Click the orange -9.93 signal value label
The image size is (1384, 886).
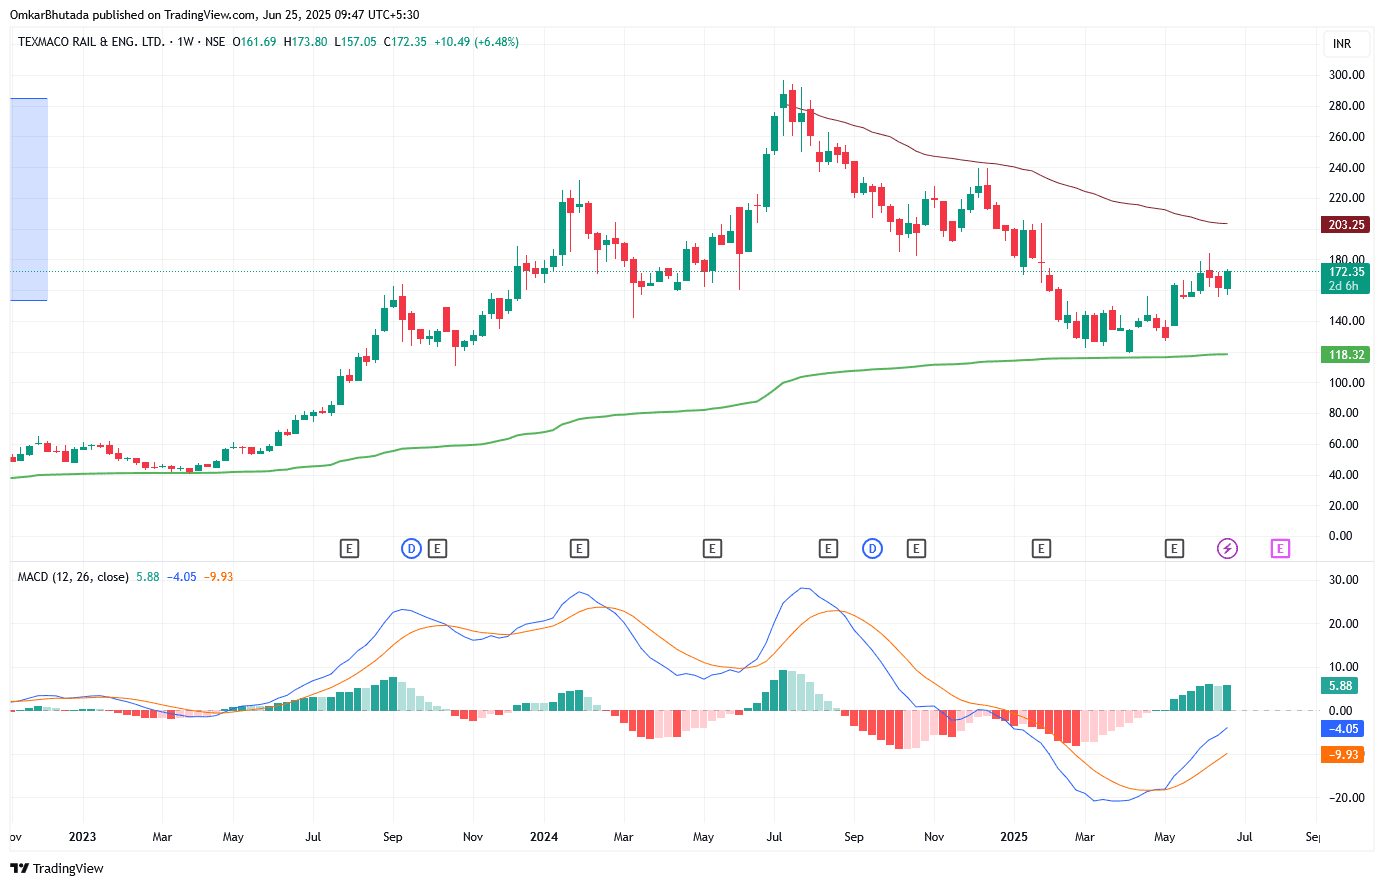1342,755
